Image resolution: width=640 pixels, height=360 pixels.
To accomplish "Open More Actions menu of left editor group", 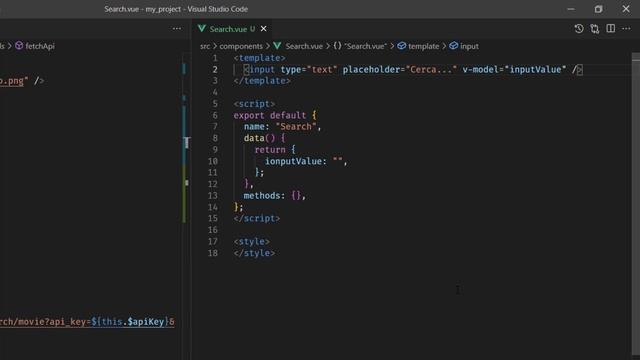I will coord(177,29).
